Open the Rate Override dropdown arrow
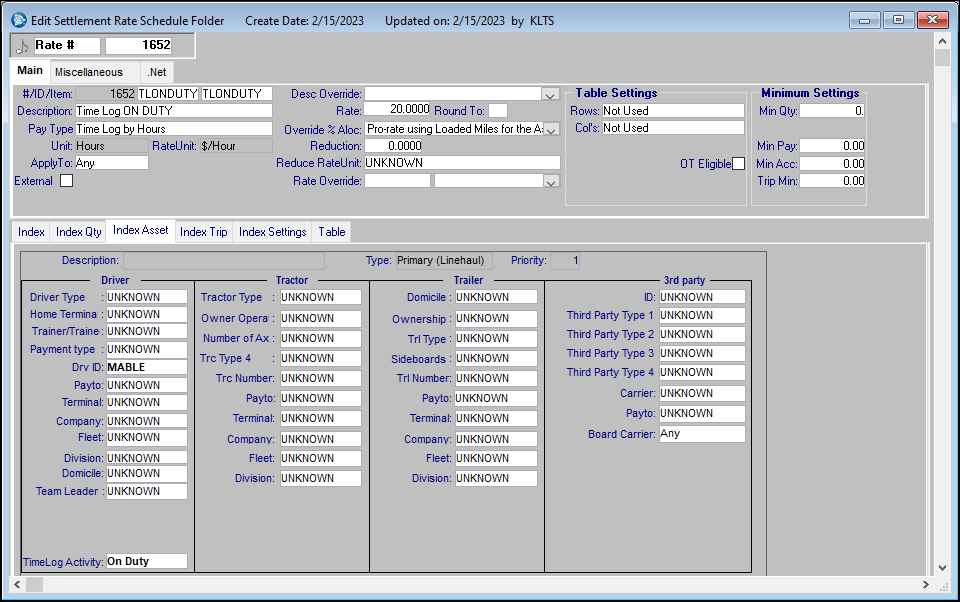 (551, 181)
